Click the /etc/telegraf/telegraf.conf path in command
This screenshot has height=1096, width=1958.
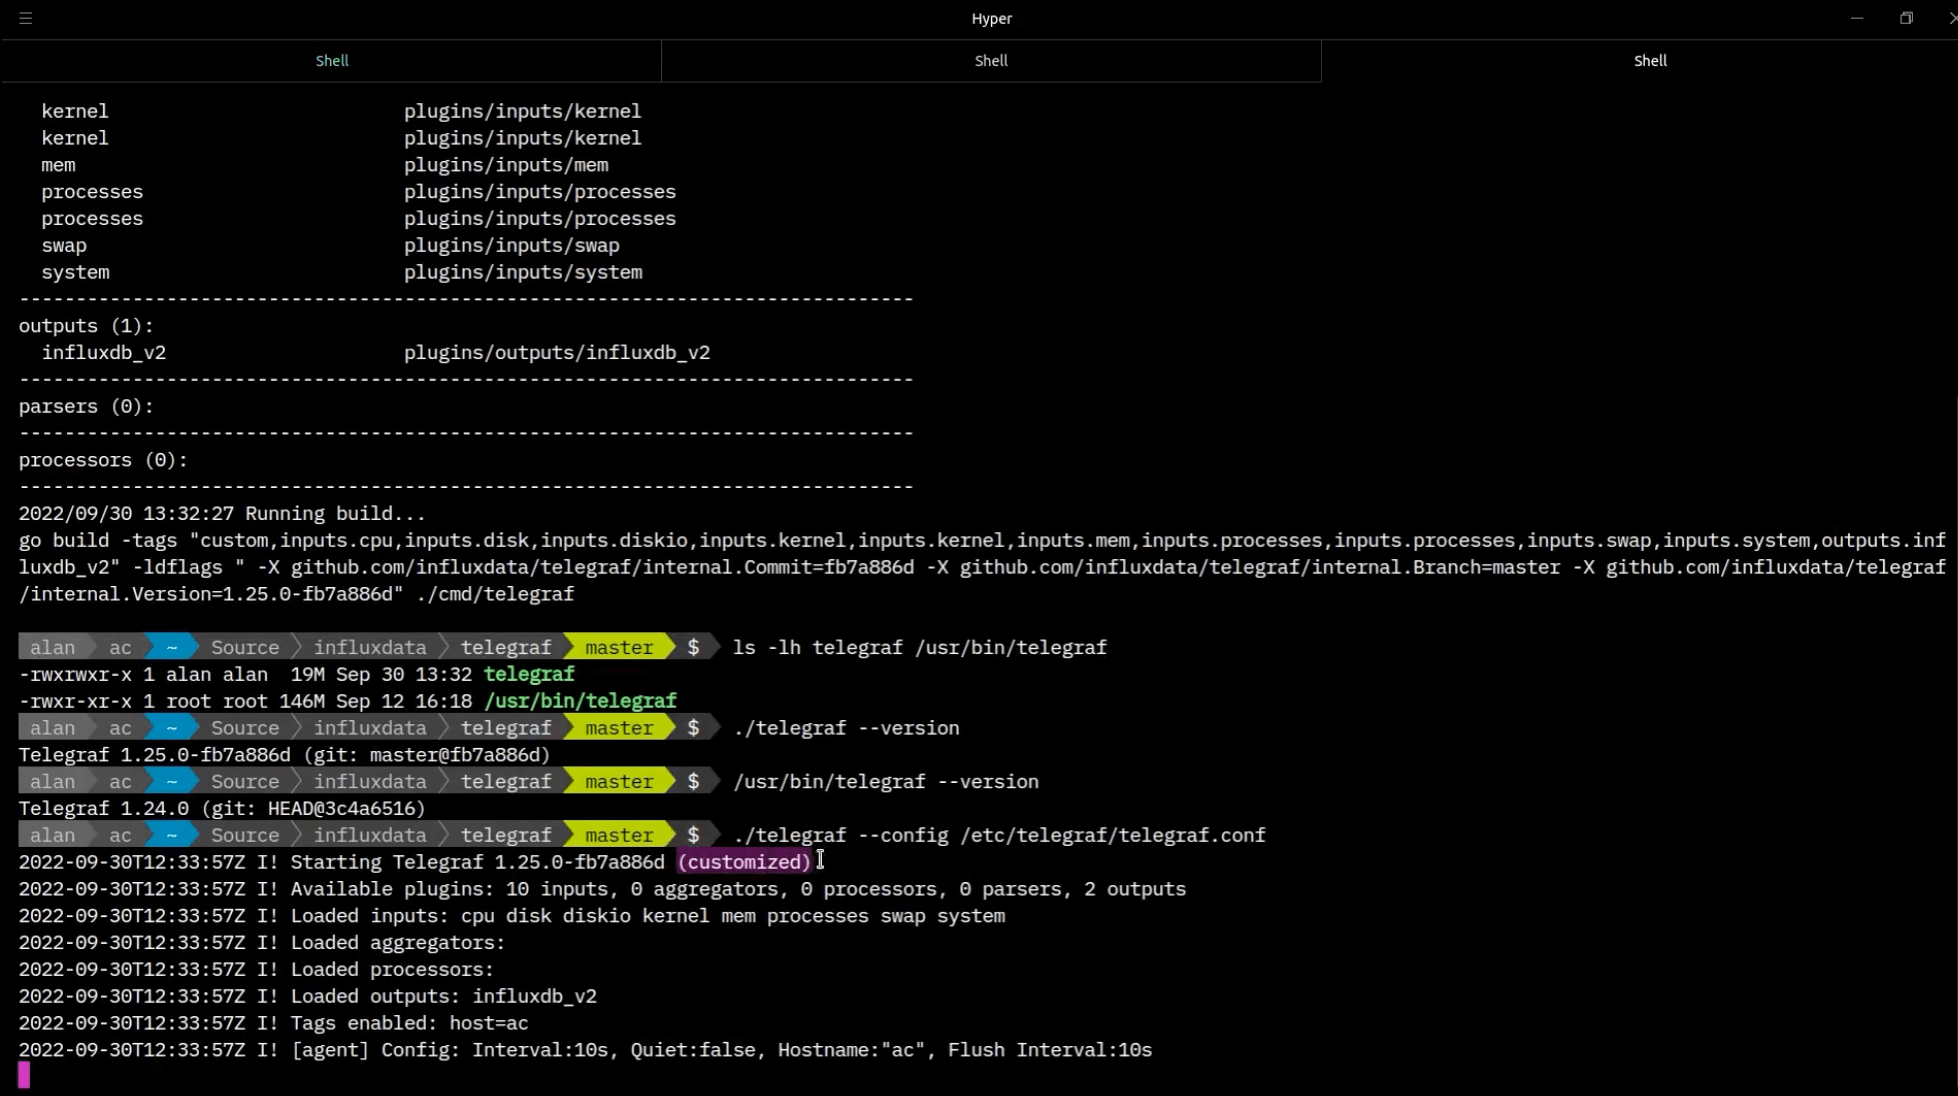pyautogui.click(x=1112, y=836)
